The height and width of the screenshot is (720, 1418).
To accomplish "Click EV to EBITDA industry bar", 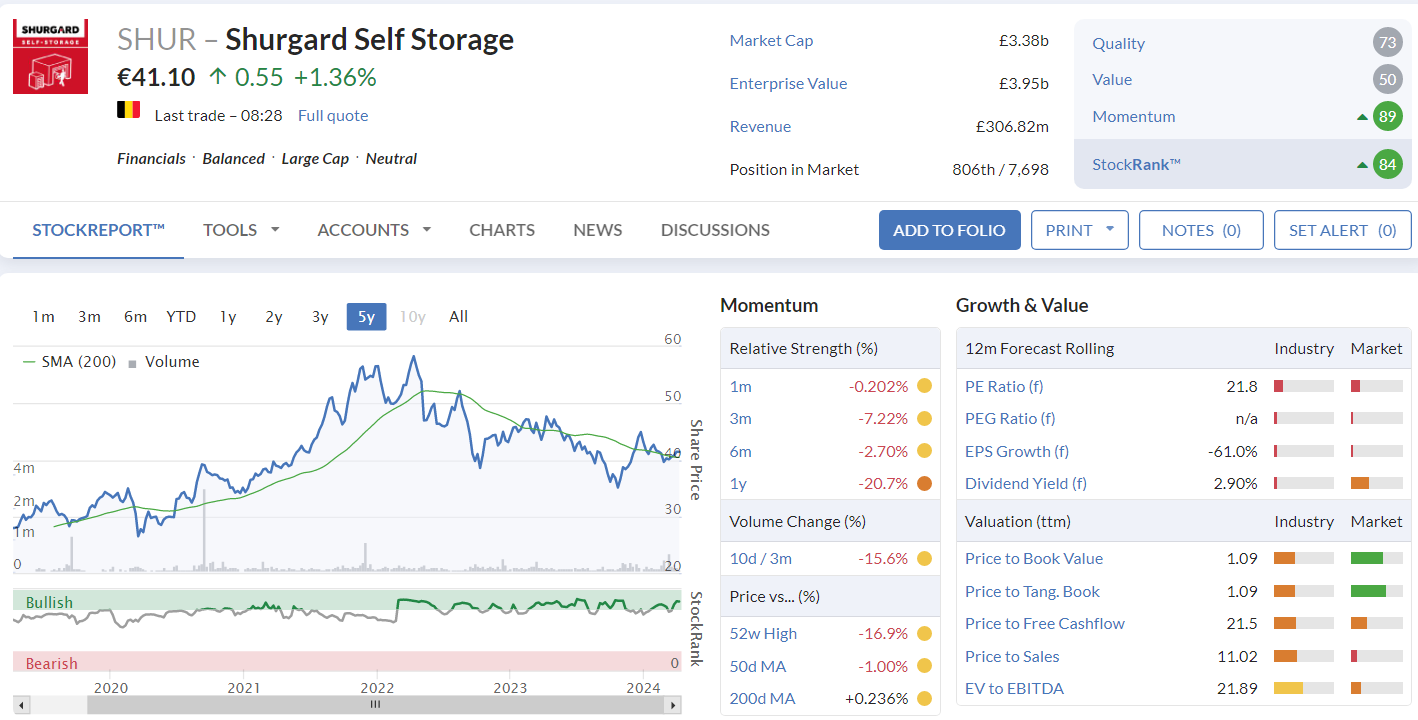I will 1303,688.
